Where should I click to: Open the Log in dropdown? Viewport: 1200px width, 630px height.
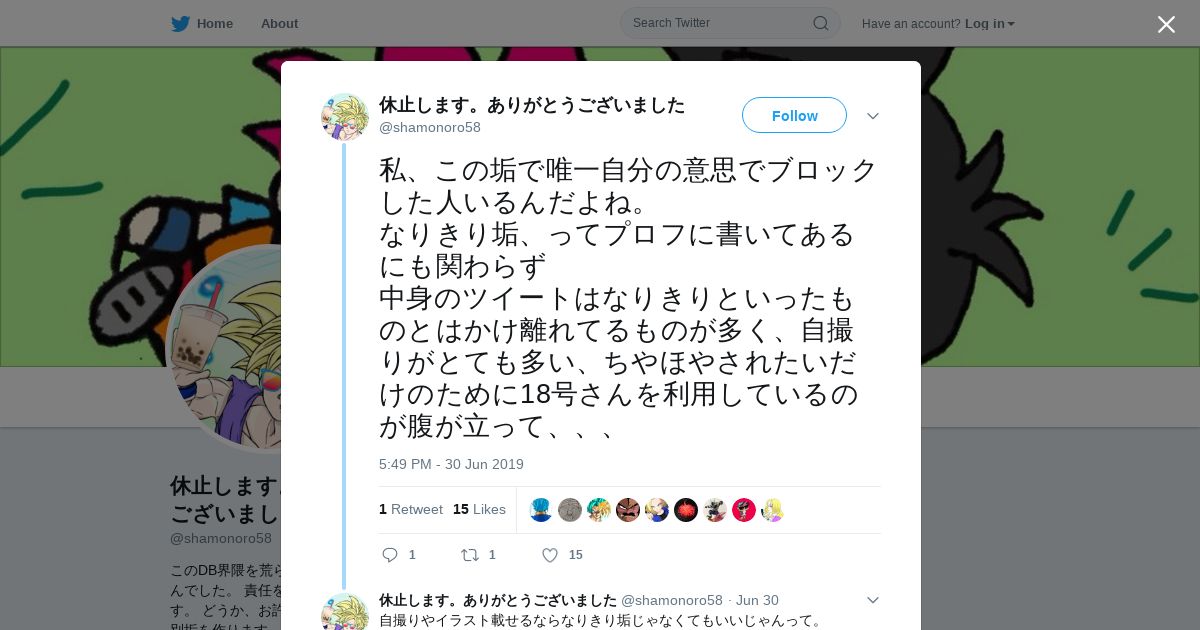[x=989, y=24]
